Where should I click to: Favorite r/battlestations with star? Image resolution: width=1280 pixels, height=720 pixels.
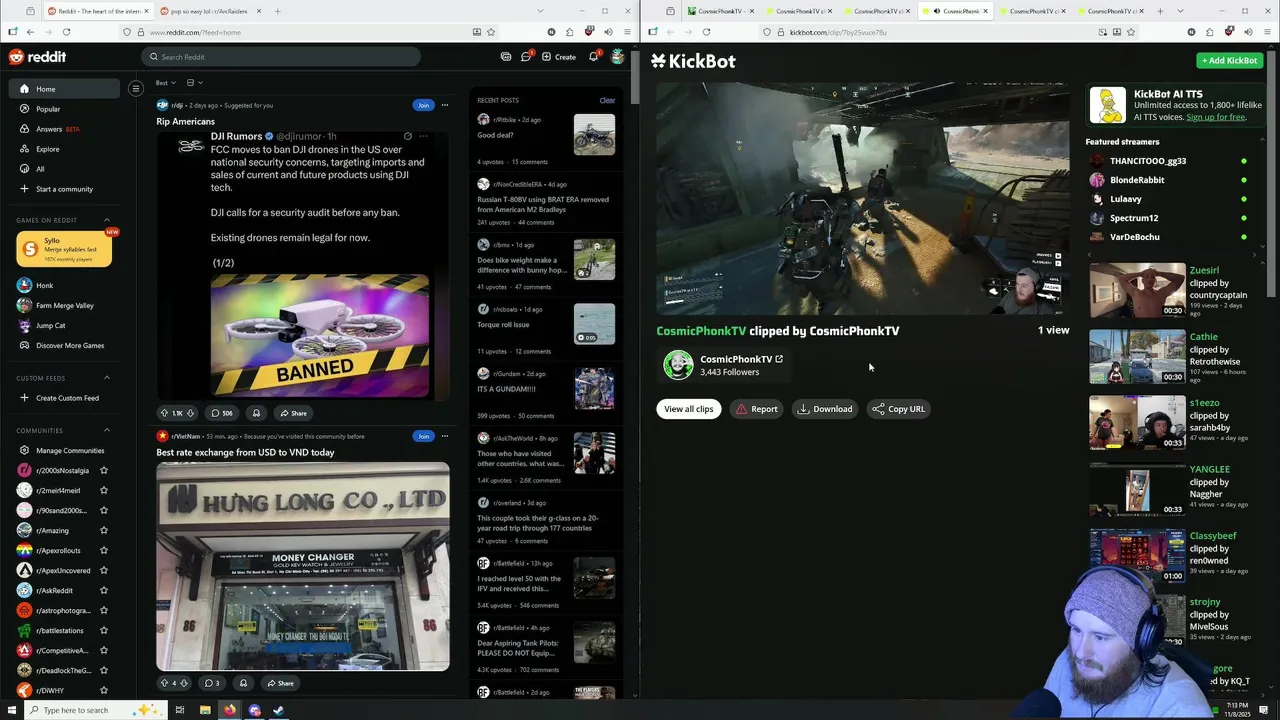[x=104, y=630]
